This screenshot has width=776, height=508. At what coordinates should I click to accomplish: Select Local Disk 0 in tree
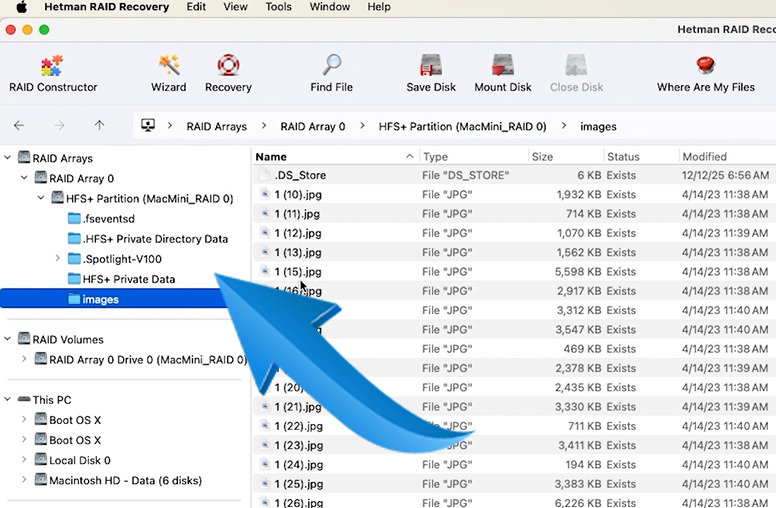(72, 460)
